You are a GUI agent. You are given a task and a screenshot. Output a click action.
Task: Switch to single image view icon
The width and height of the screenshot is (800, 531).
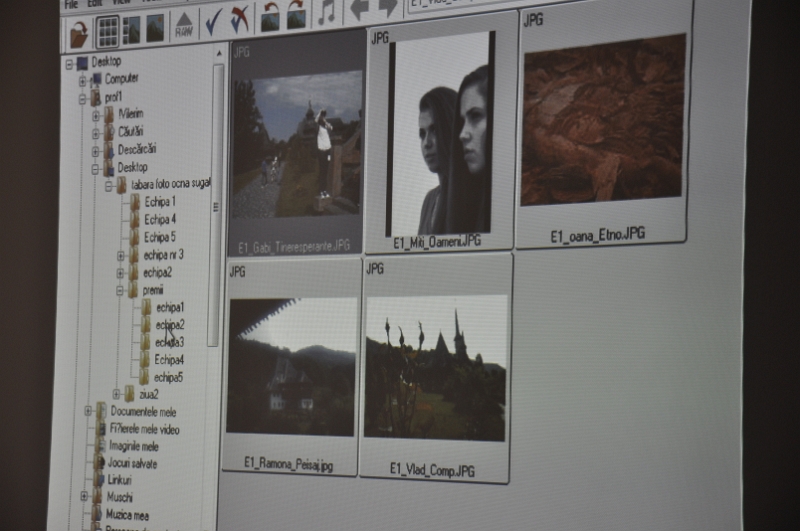coord(155,28)
